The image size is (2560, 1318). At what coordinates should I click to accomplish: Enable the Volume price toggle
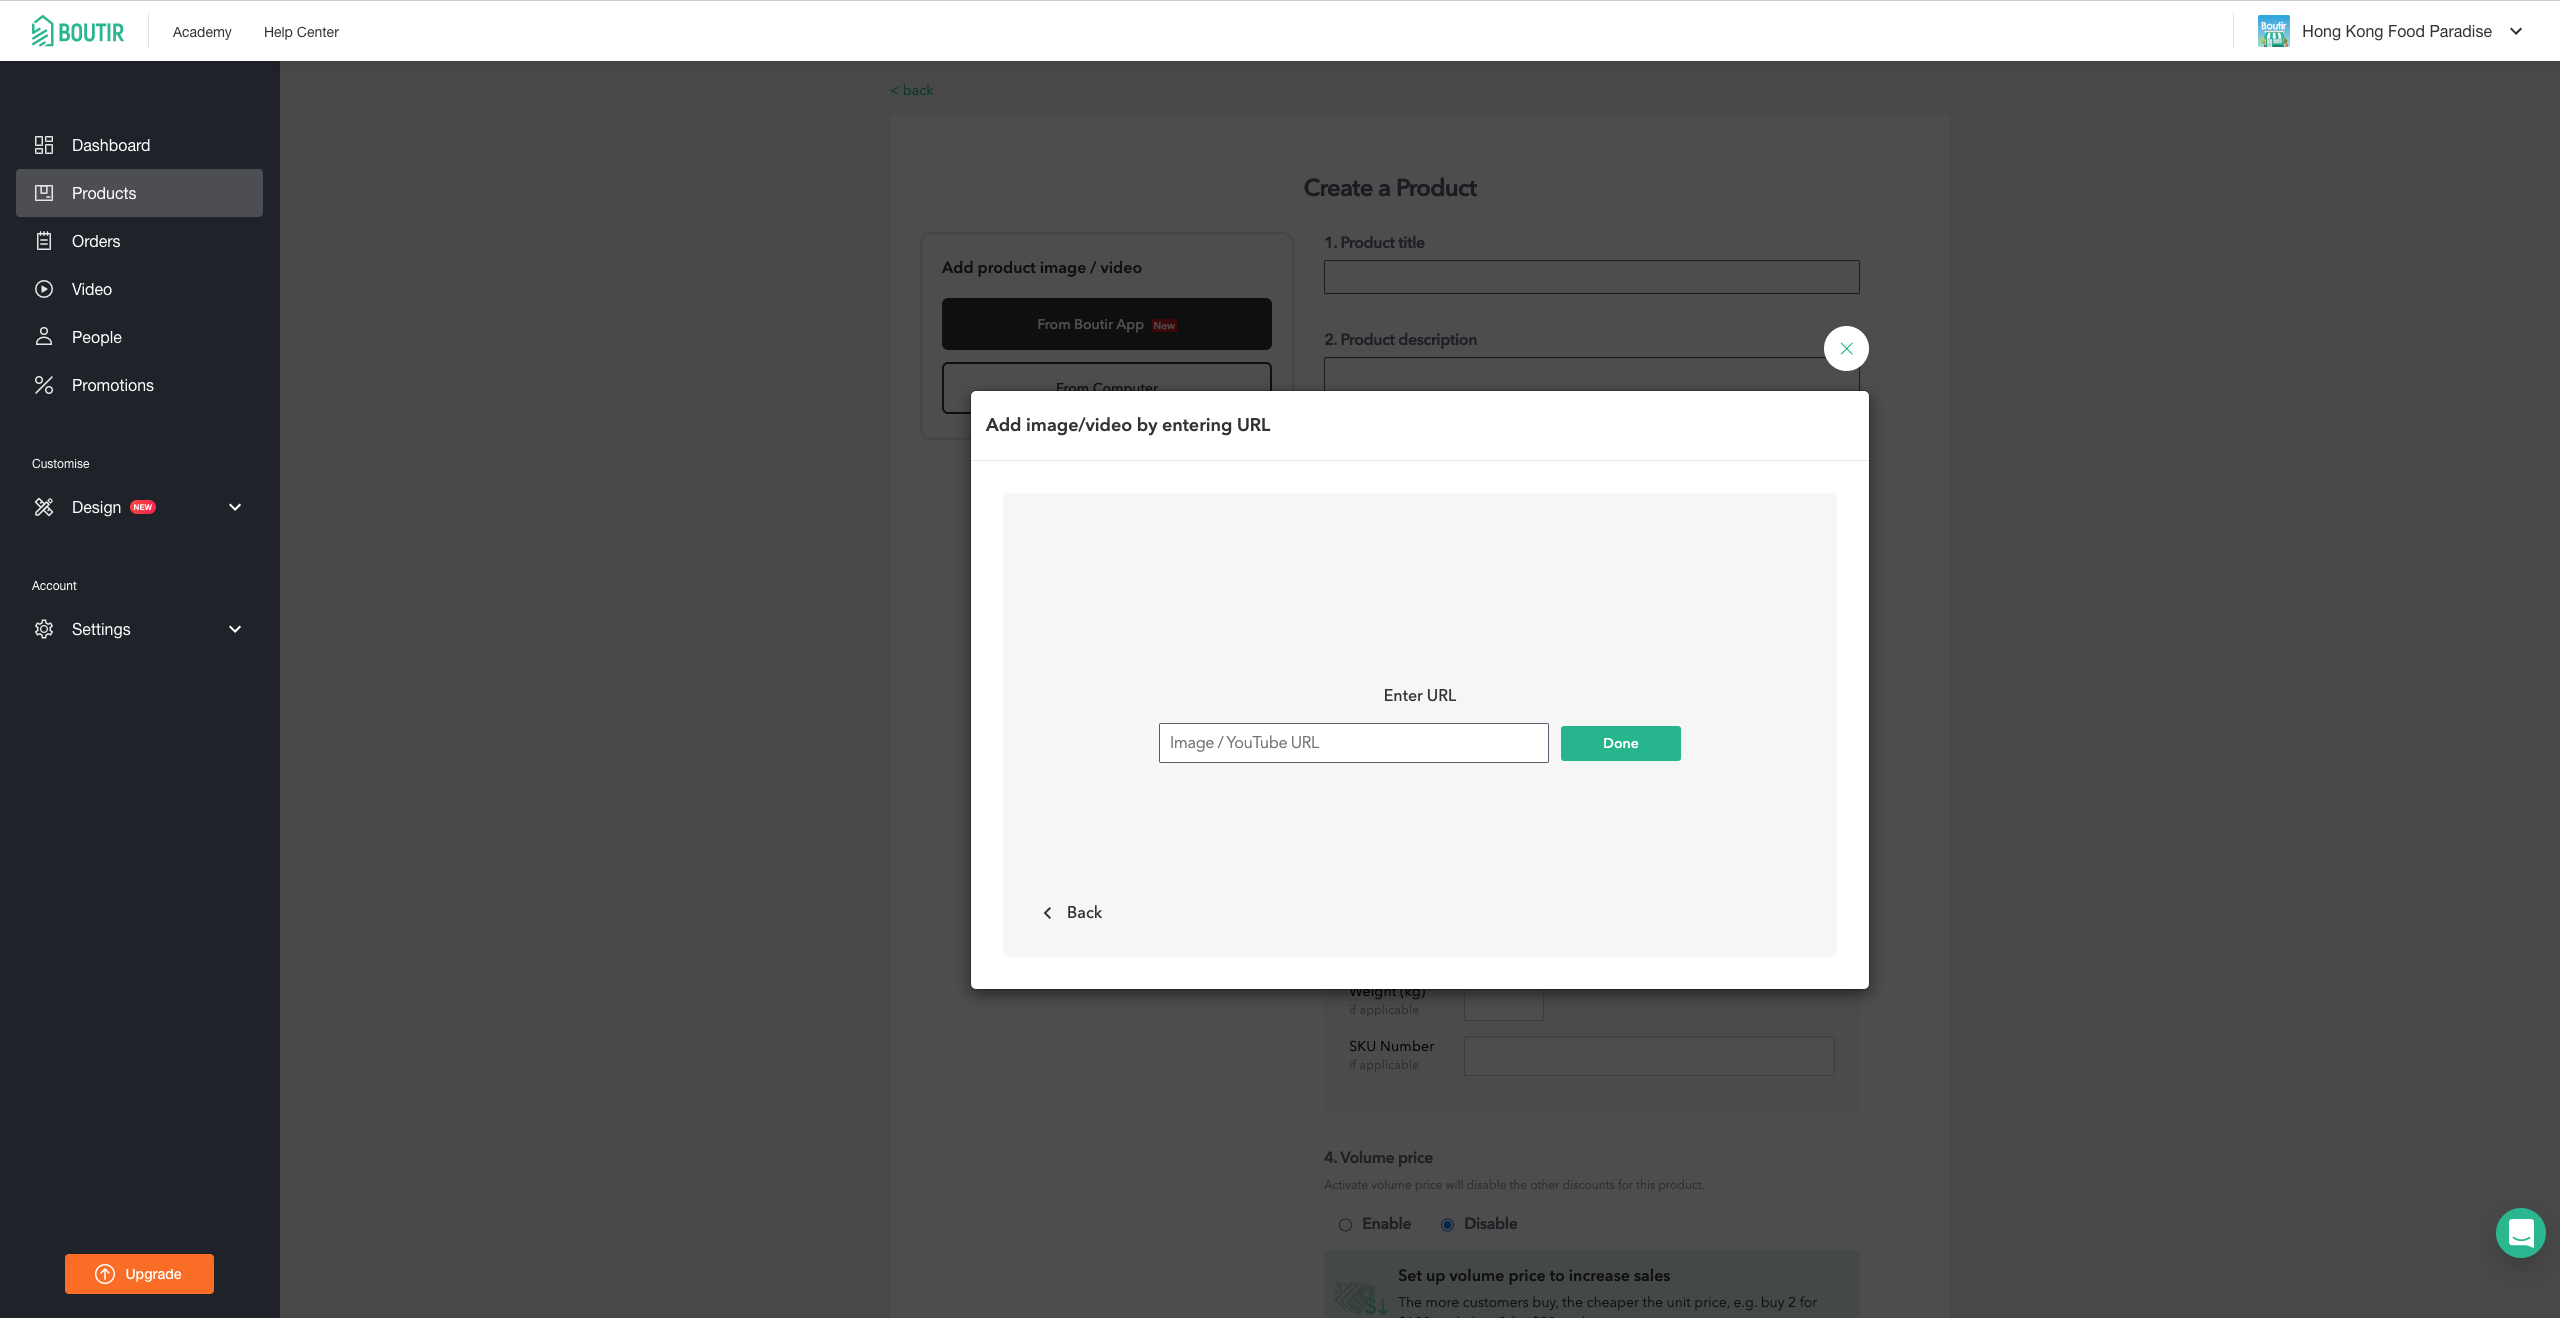click(1345, 1224)
